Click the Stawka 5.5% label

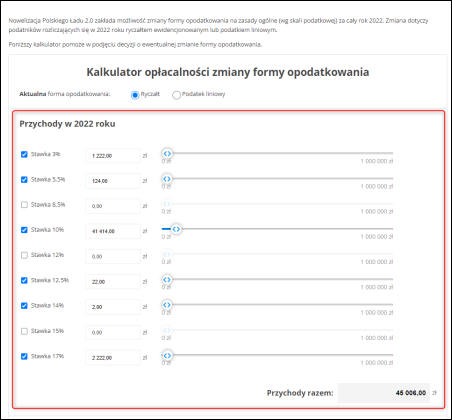(48, 179)
